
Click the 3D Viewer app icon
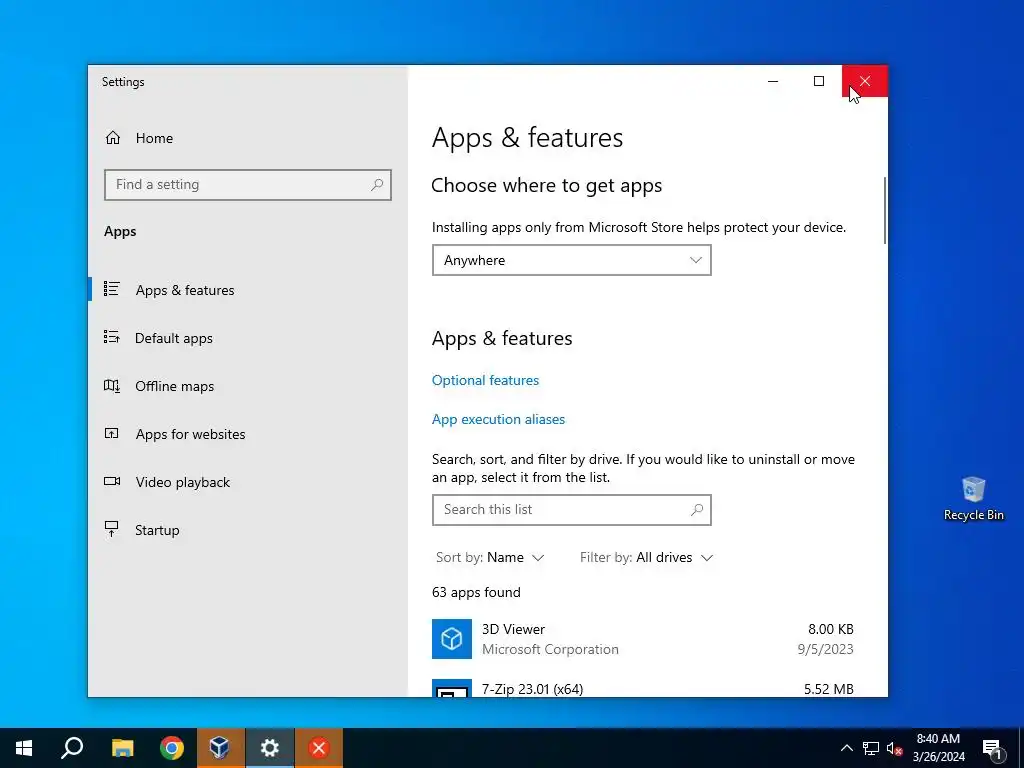[x=452, y=639]
